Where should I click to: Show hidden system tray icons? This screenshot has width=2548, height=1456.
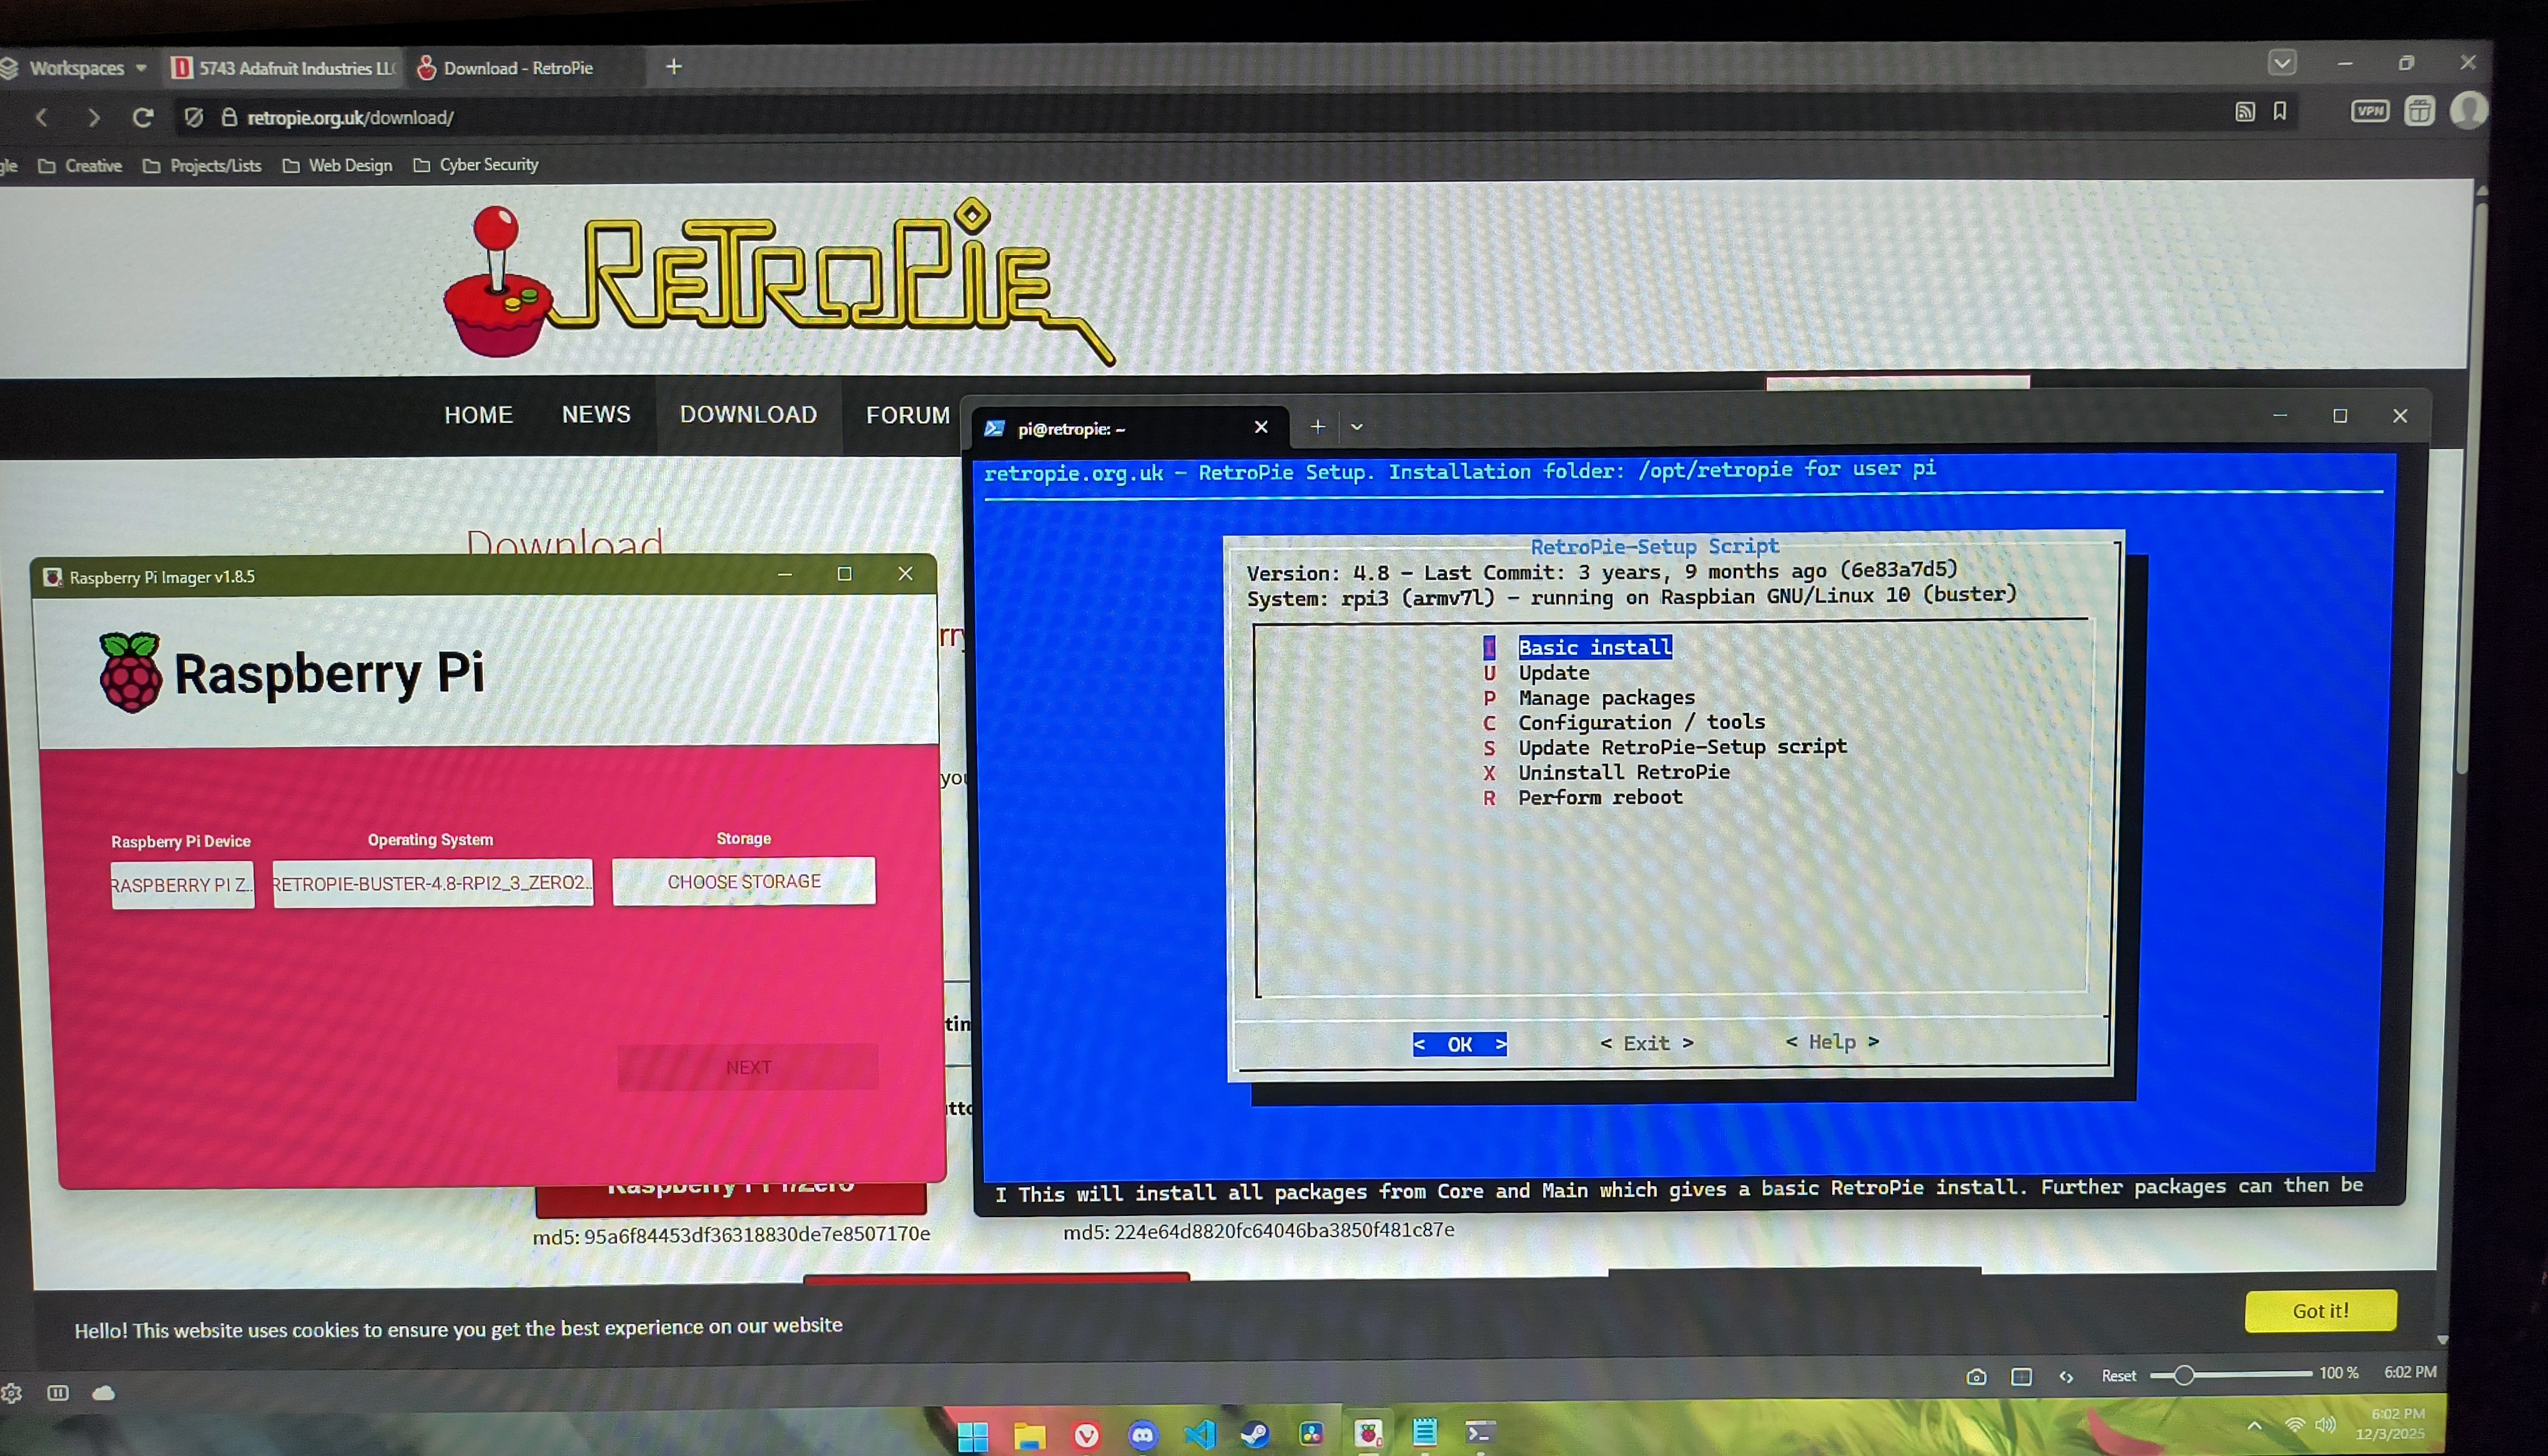2254,1425
